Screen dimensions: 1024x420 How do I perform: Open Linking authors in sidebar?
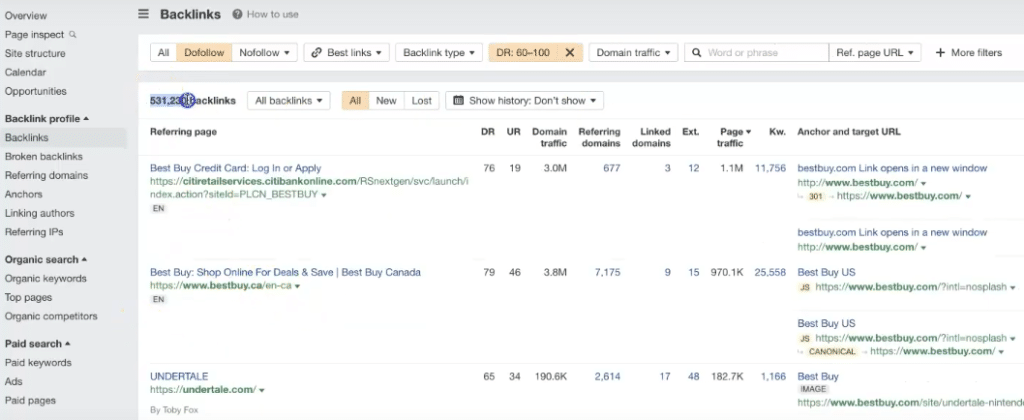(x=39, y=214)
